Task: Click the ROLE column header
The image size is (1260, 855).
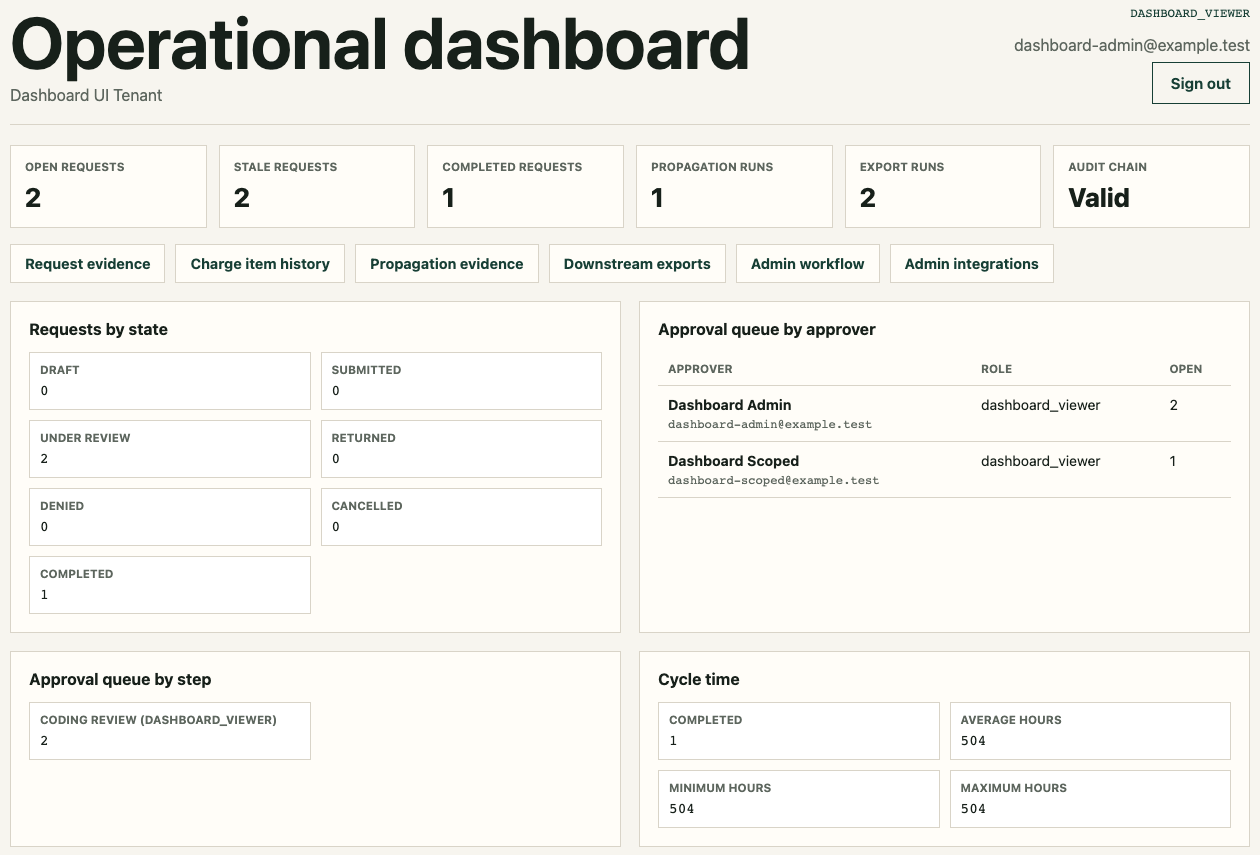Action: tap(996, 369)
